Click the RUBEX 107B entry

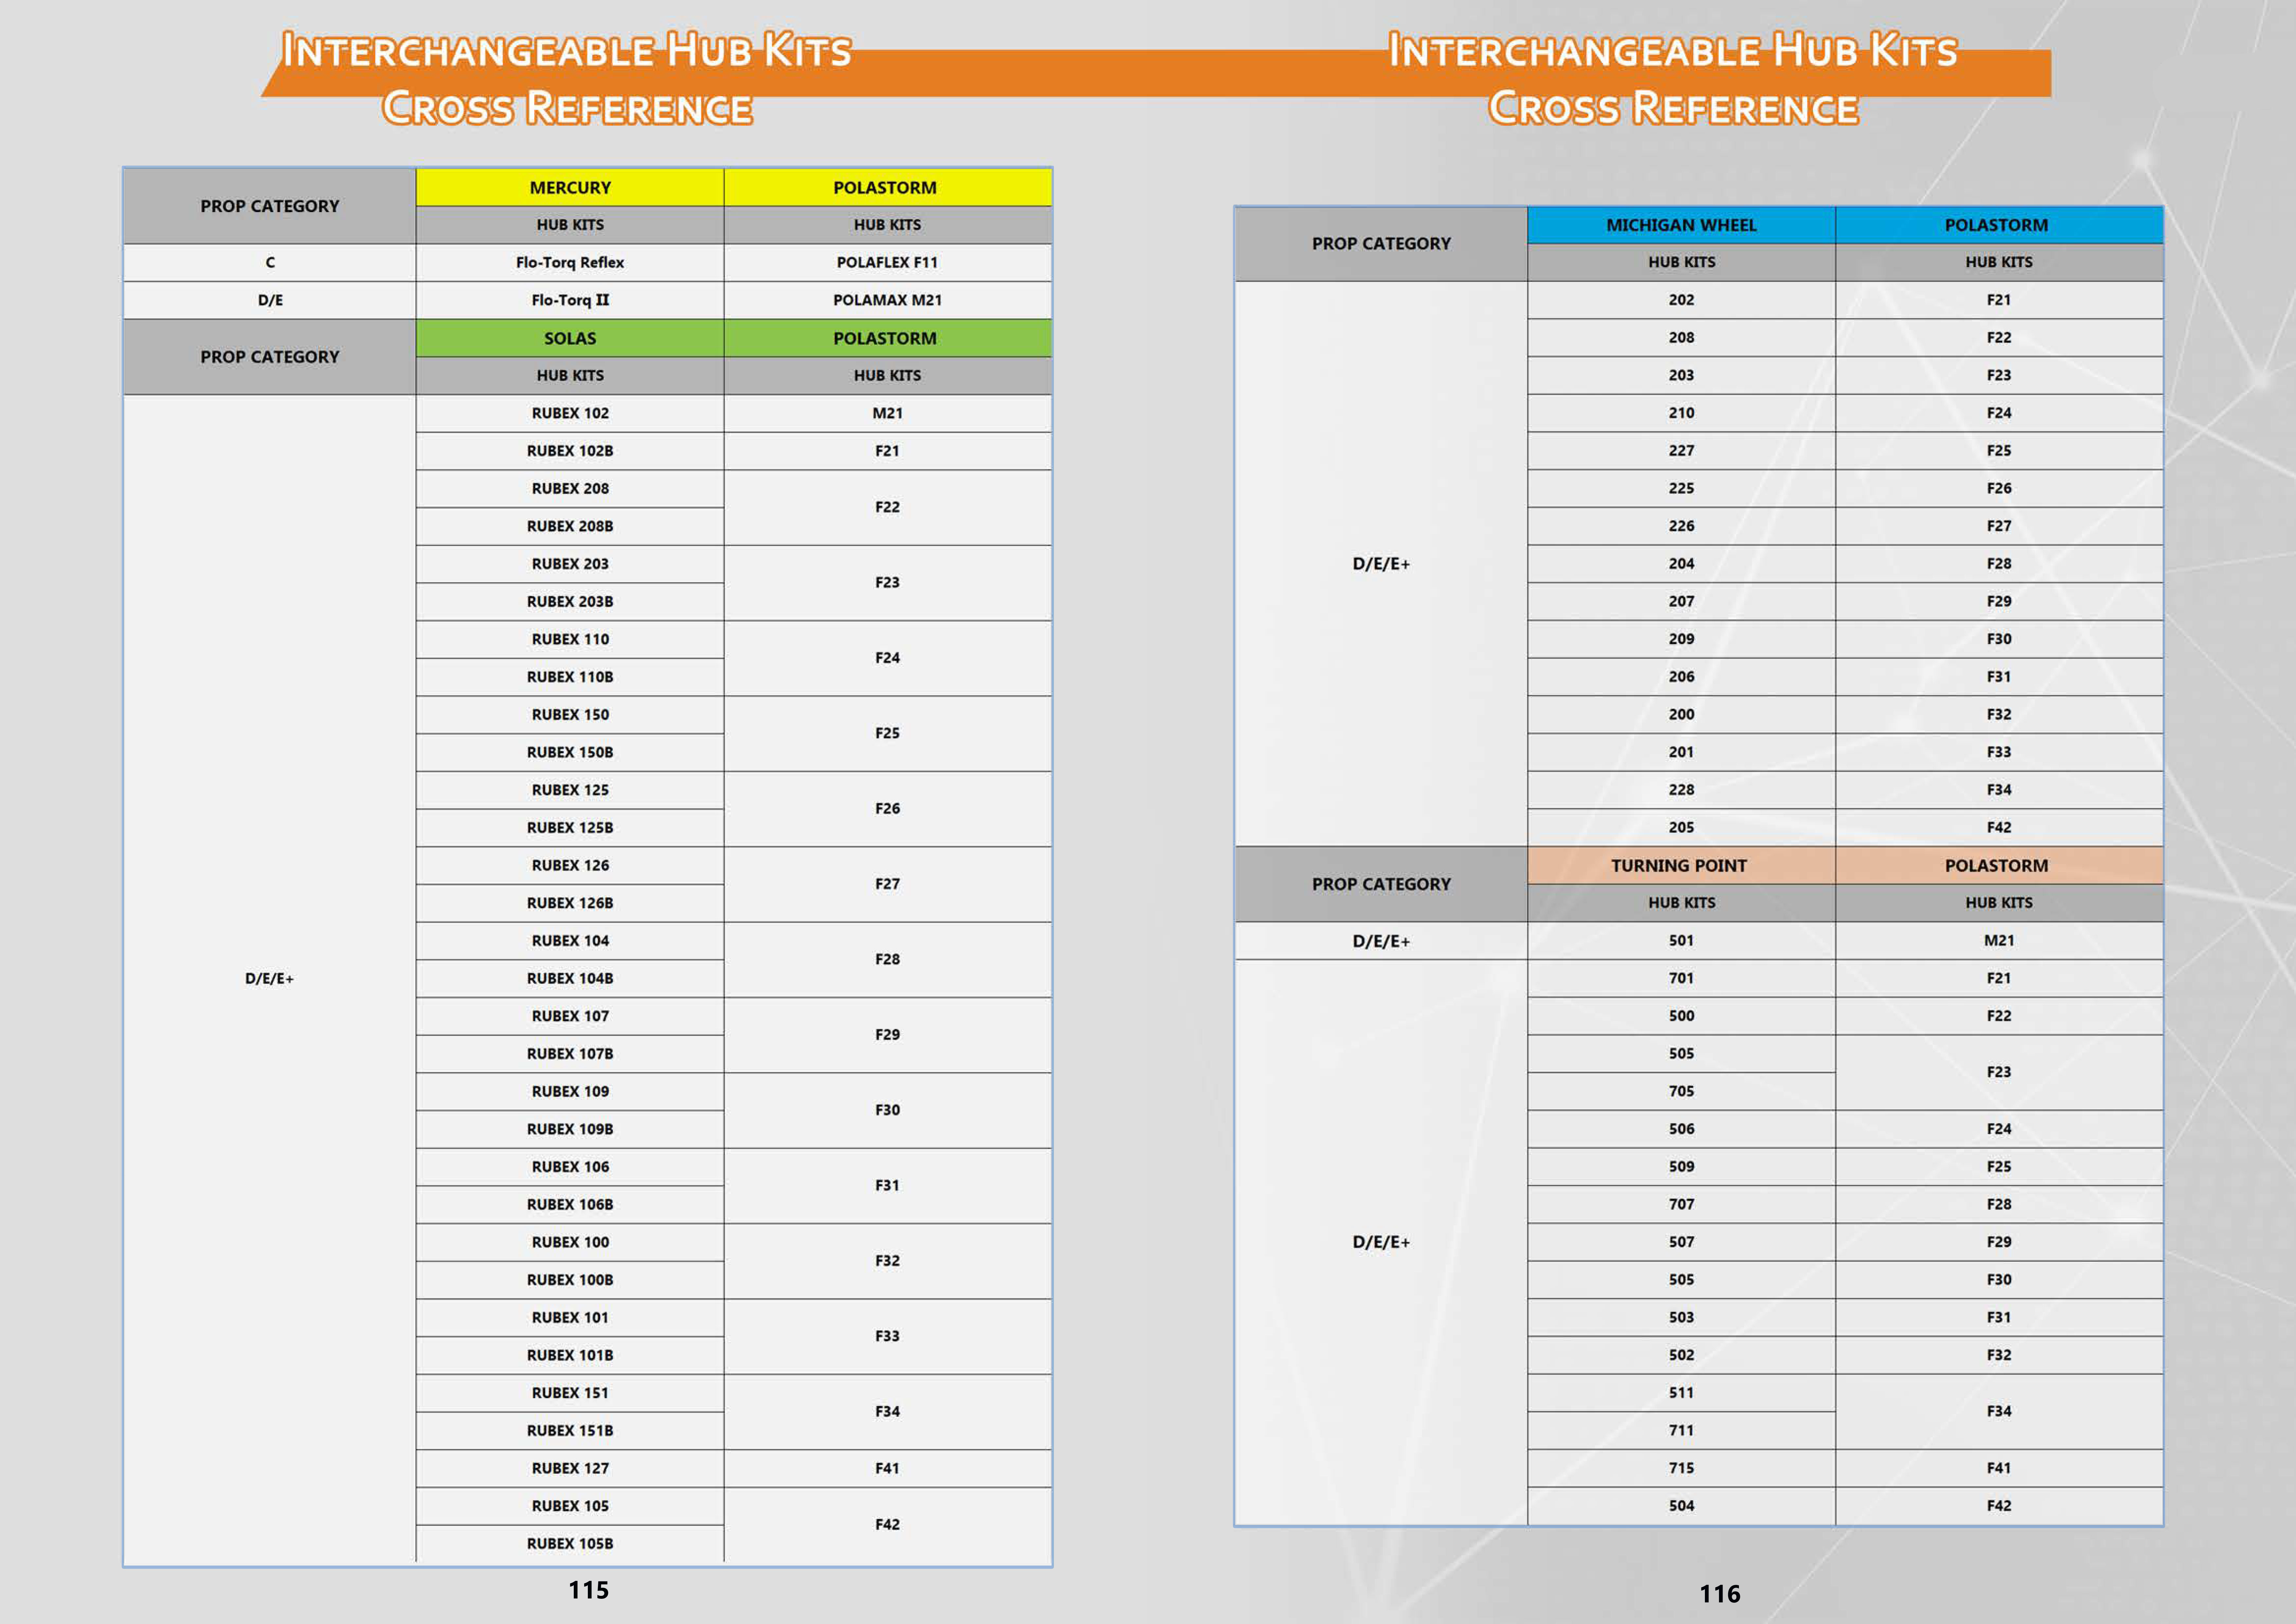[x=570, y=1054]
